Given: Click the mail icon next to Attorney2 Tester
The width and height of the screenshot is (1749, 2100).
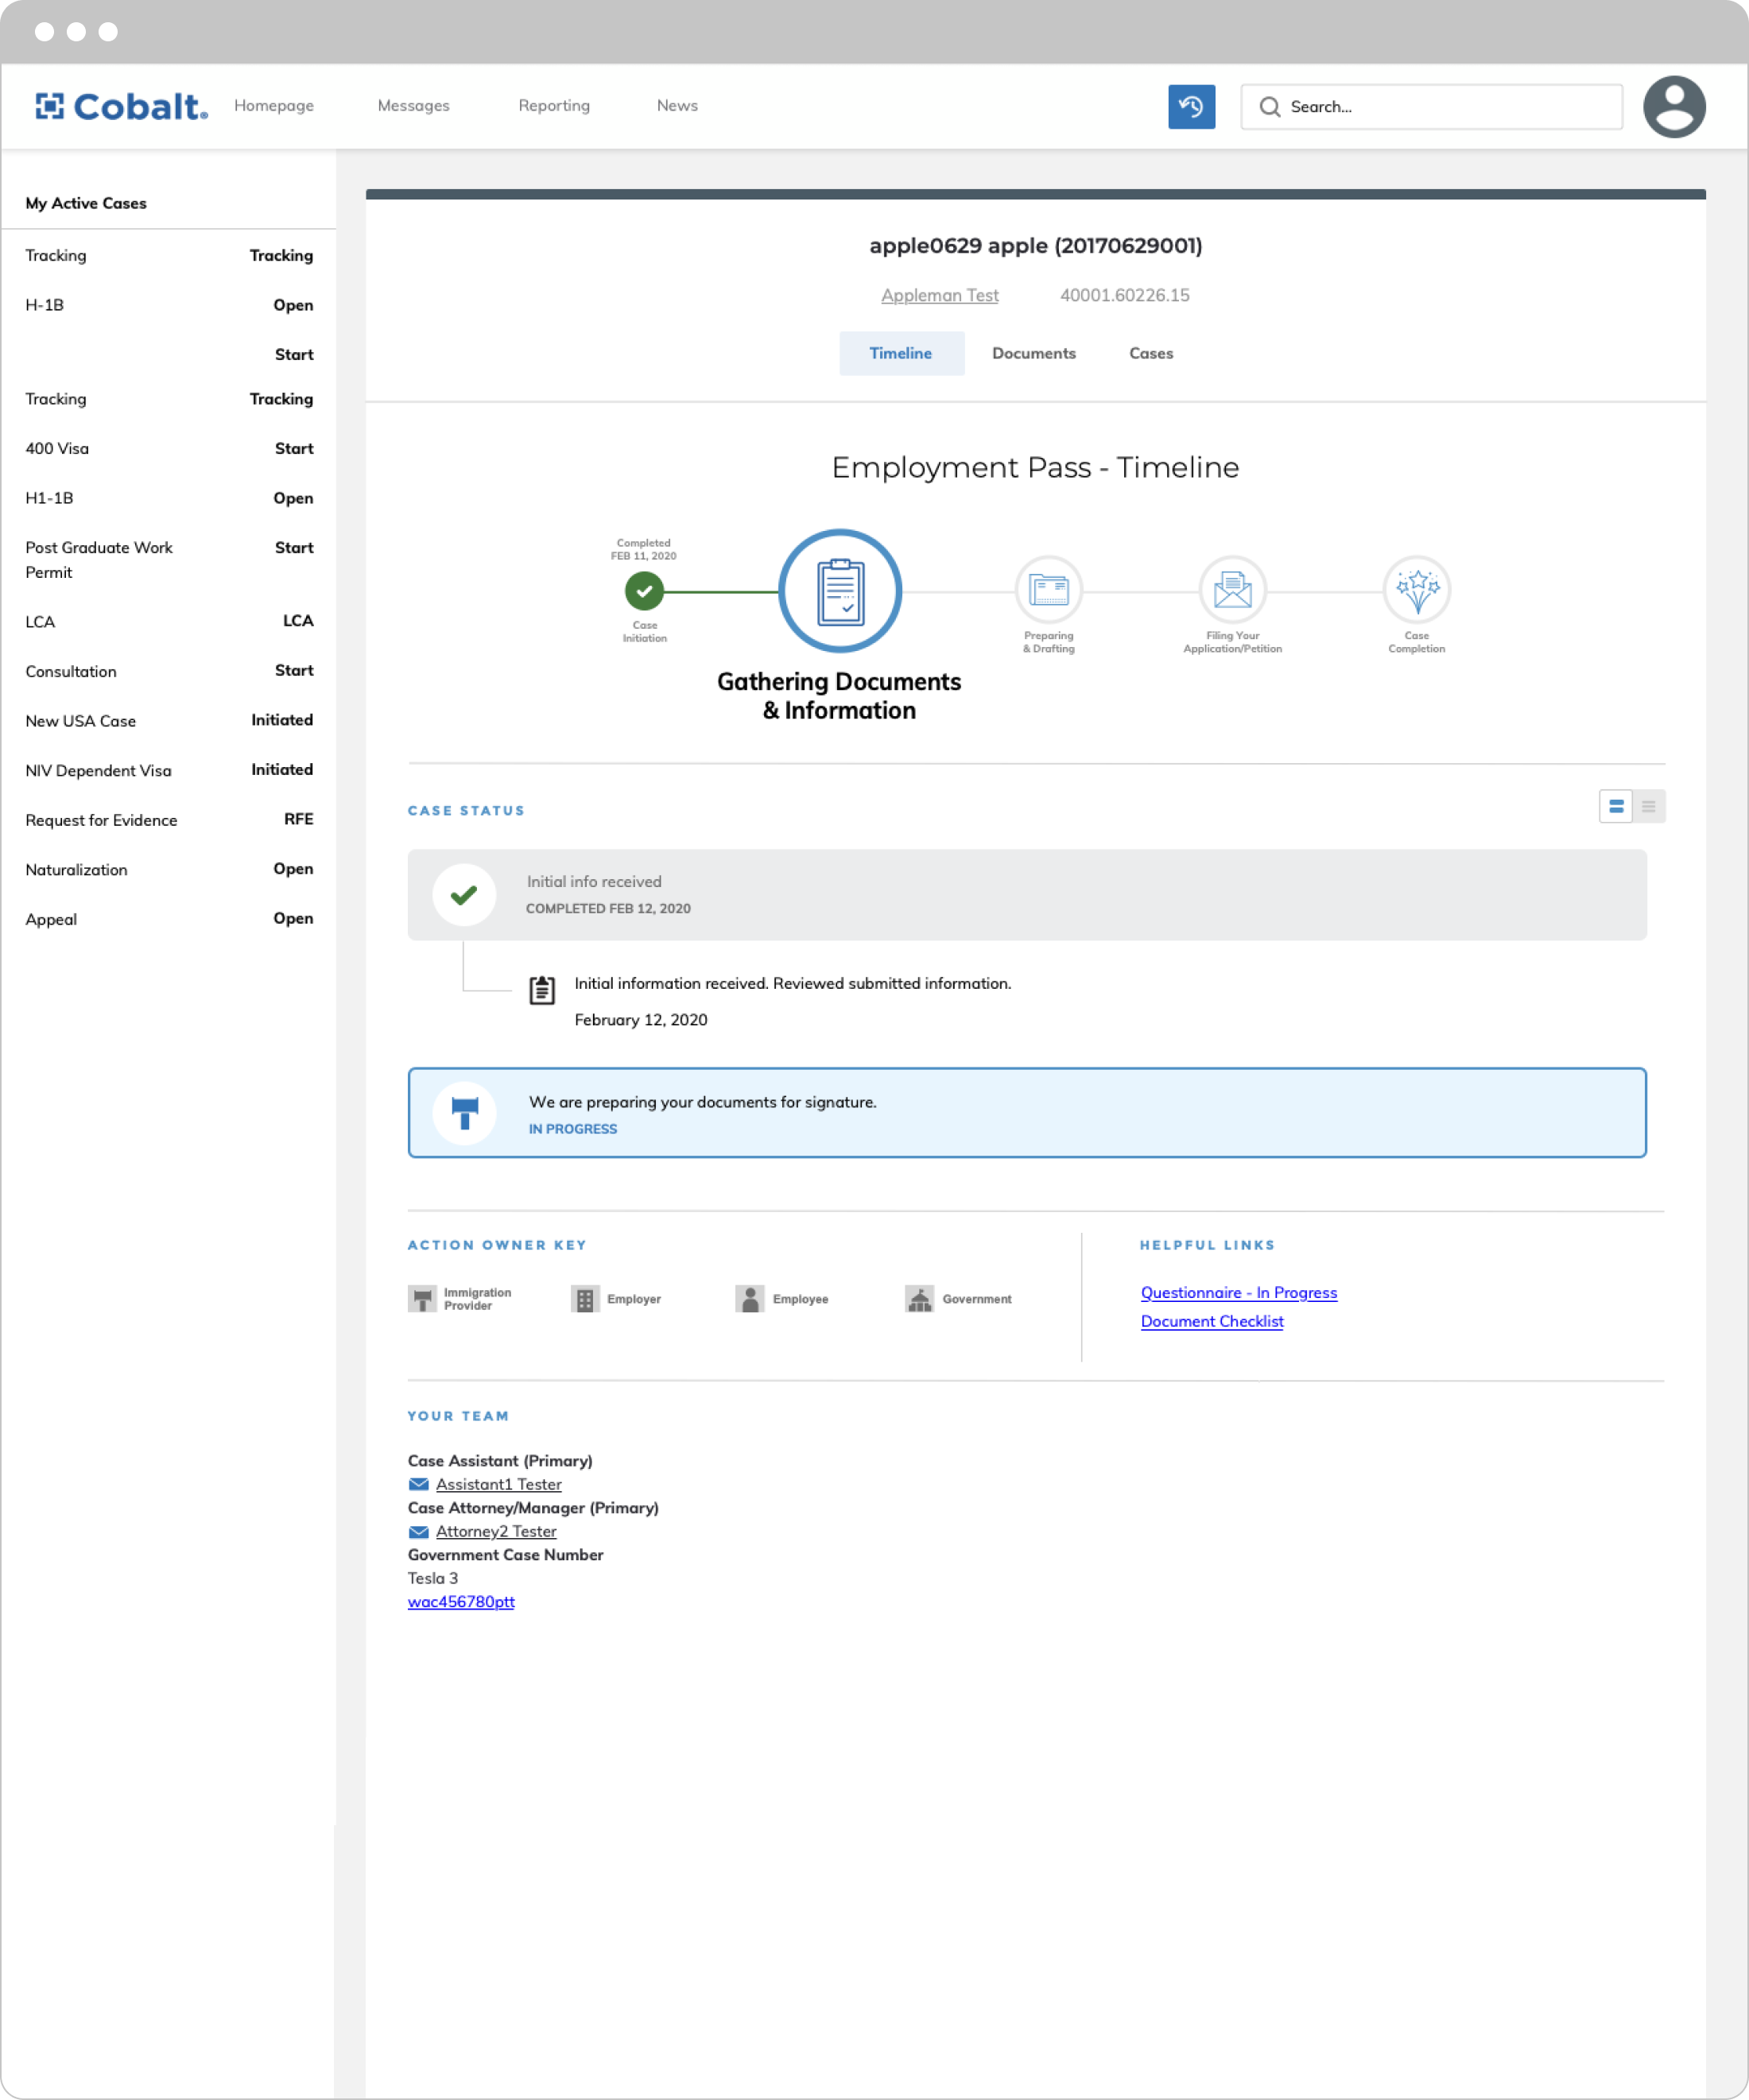Looking at the screenshot, I should tap(418, 1532).
